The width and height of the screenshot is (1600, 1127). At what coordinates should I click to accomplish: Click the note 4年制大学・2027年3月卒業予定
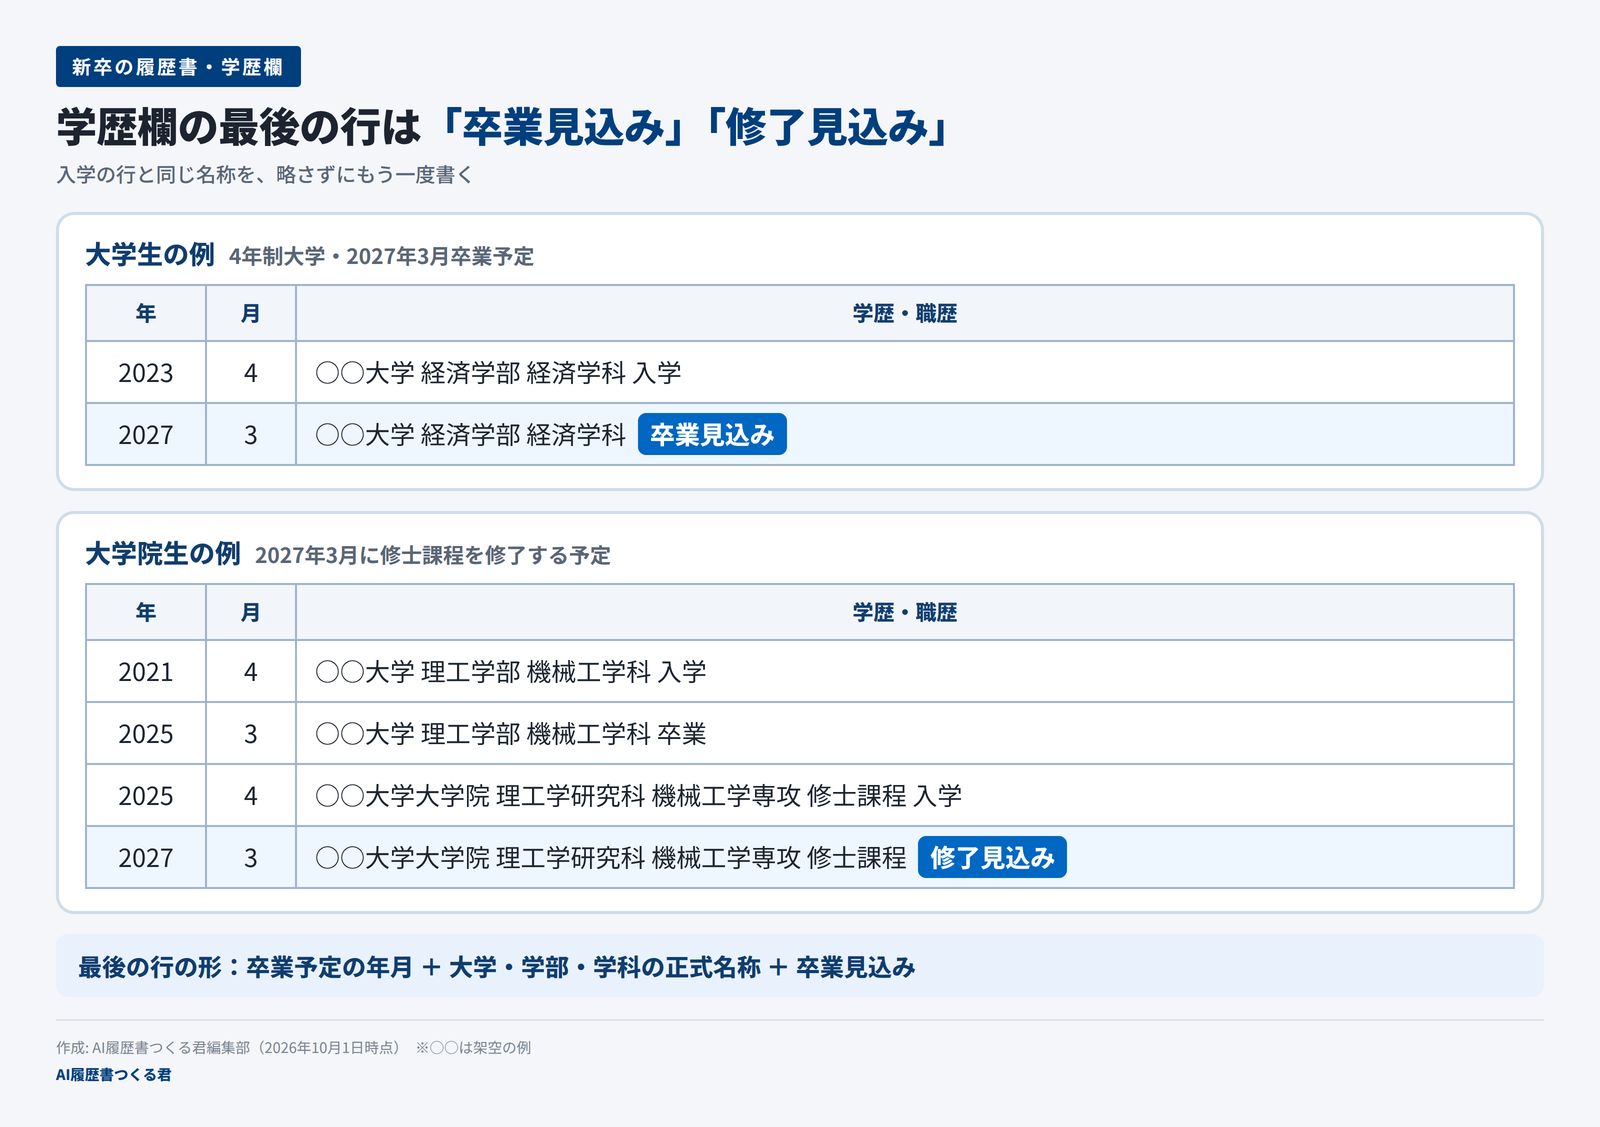381,257
